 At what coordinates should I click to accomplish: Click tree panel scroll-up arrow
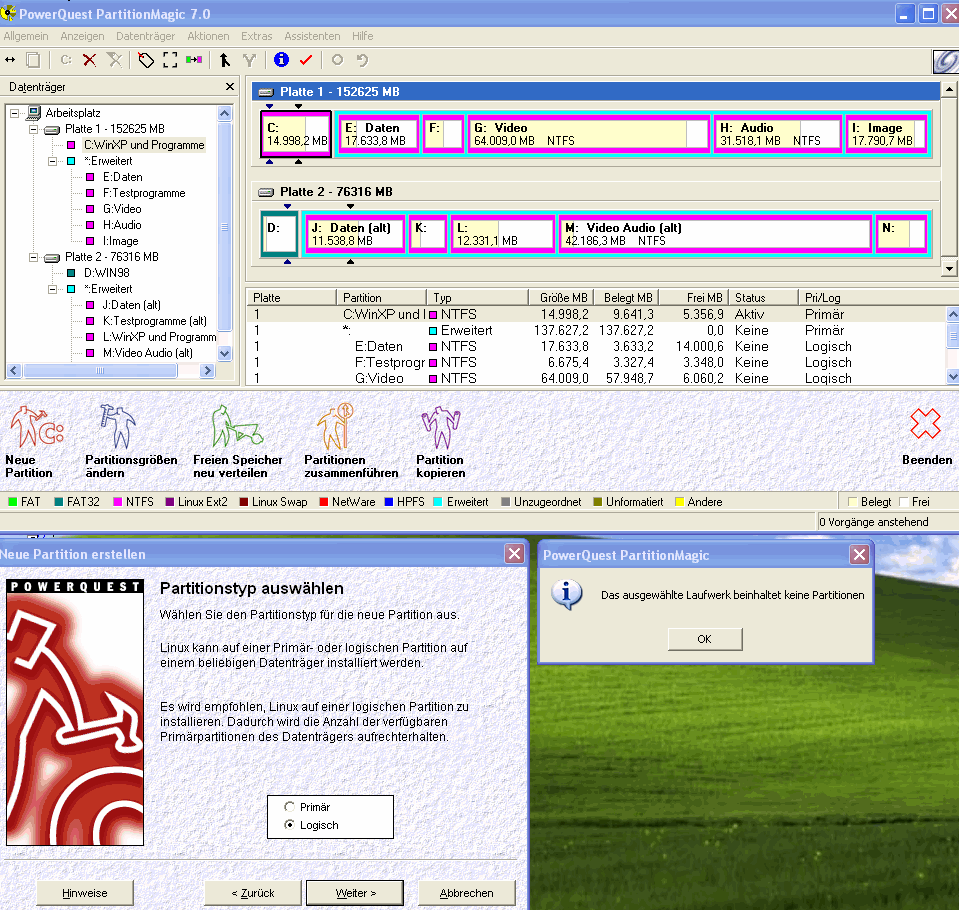[x=224, y=114]
